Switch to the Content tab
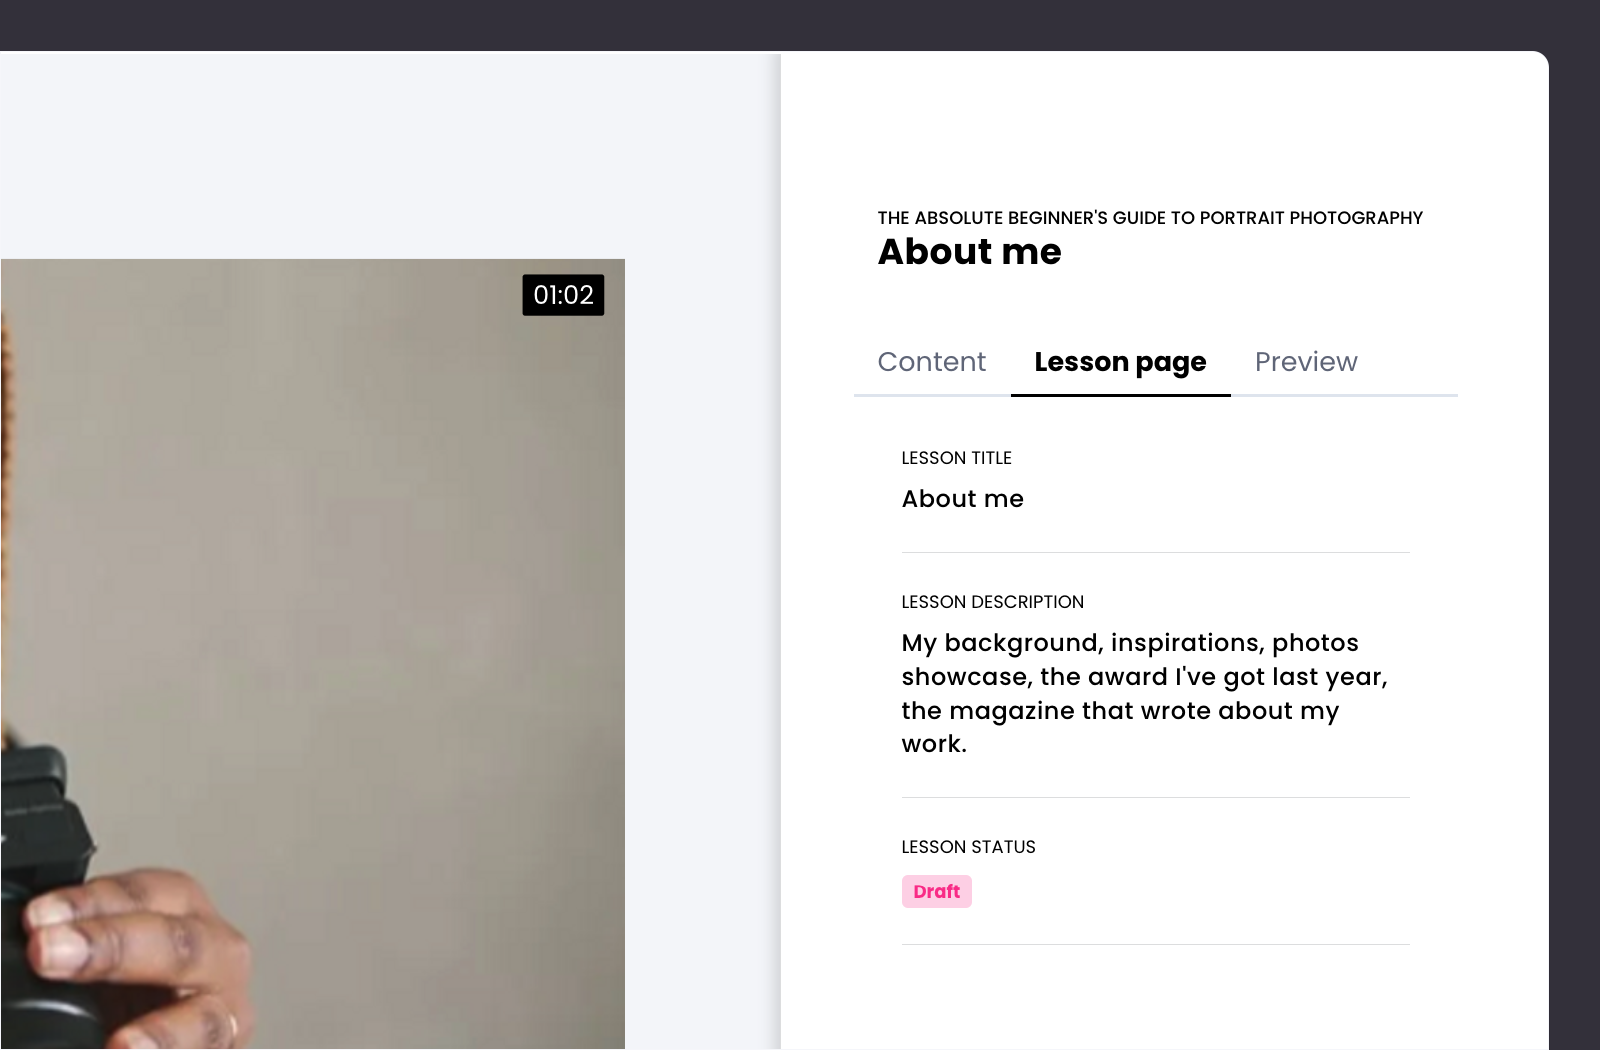1600x1050 pixels. point(931,362)
